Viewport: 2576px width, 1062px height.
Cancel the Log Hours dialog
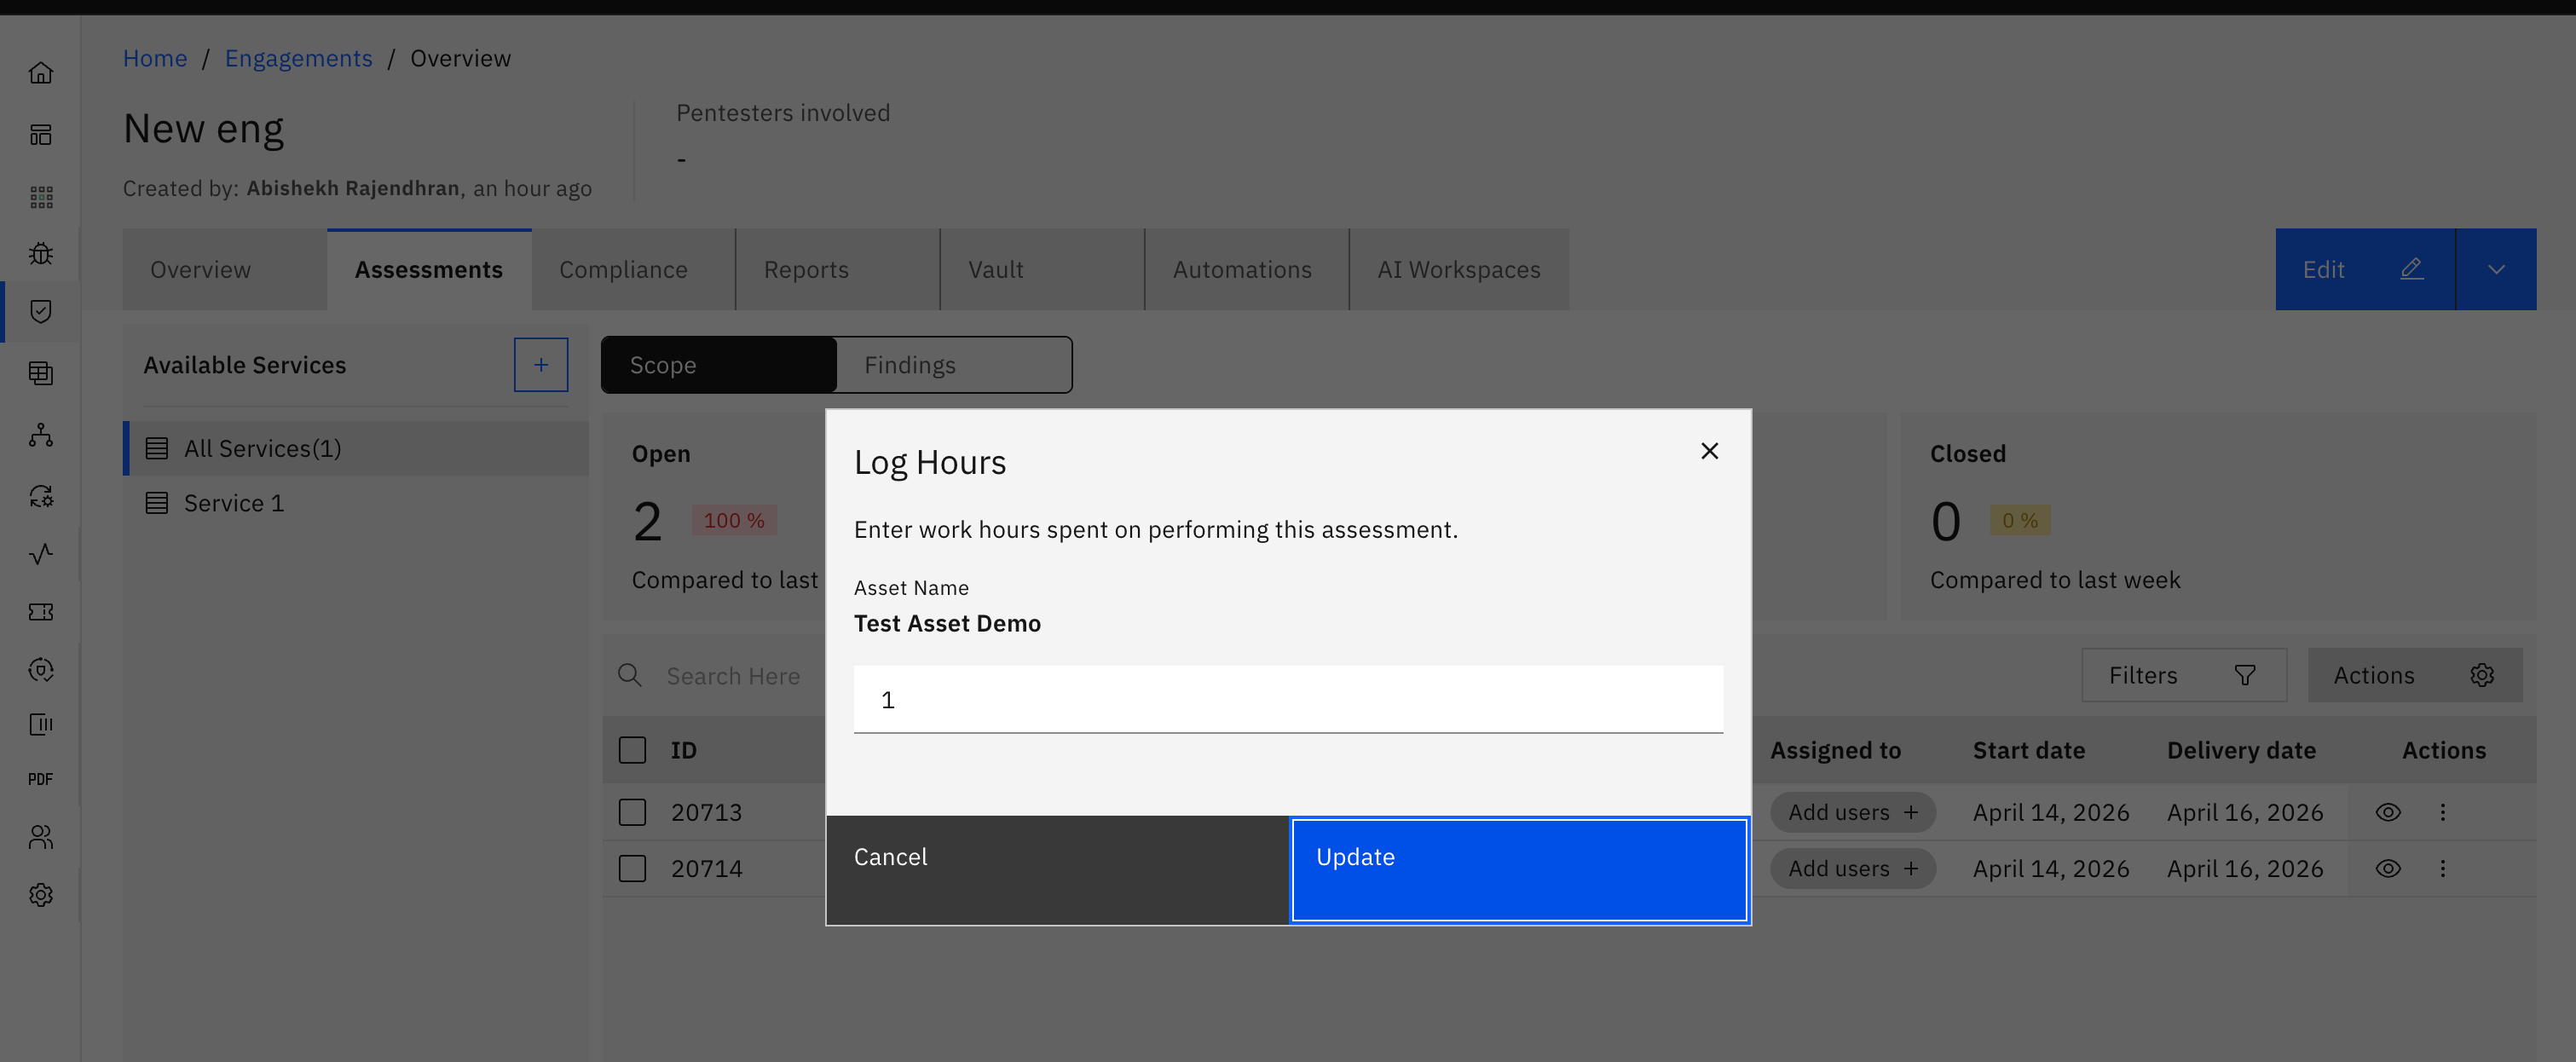(1058, 870)
